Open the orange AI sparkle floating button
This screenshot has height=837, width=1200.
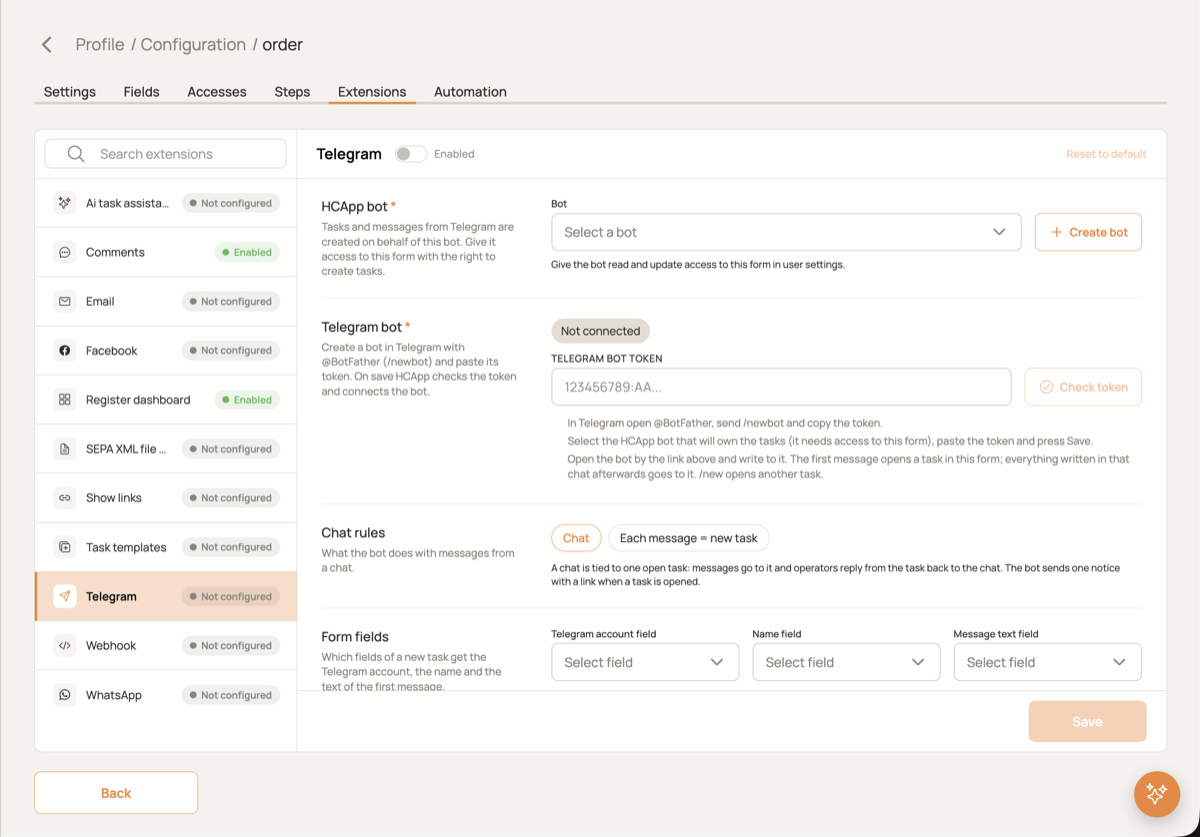point(1157,794)
